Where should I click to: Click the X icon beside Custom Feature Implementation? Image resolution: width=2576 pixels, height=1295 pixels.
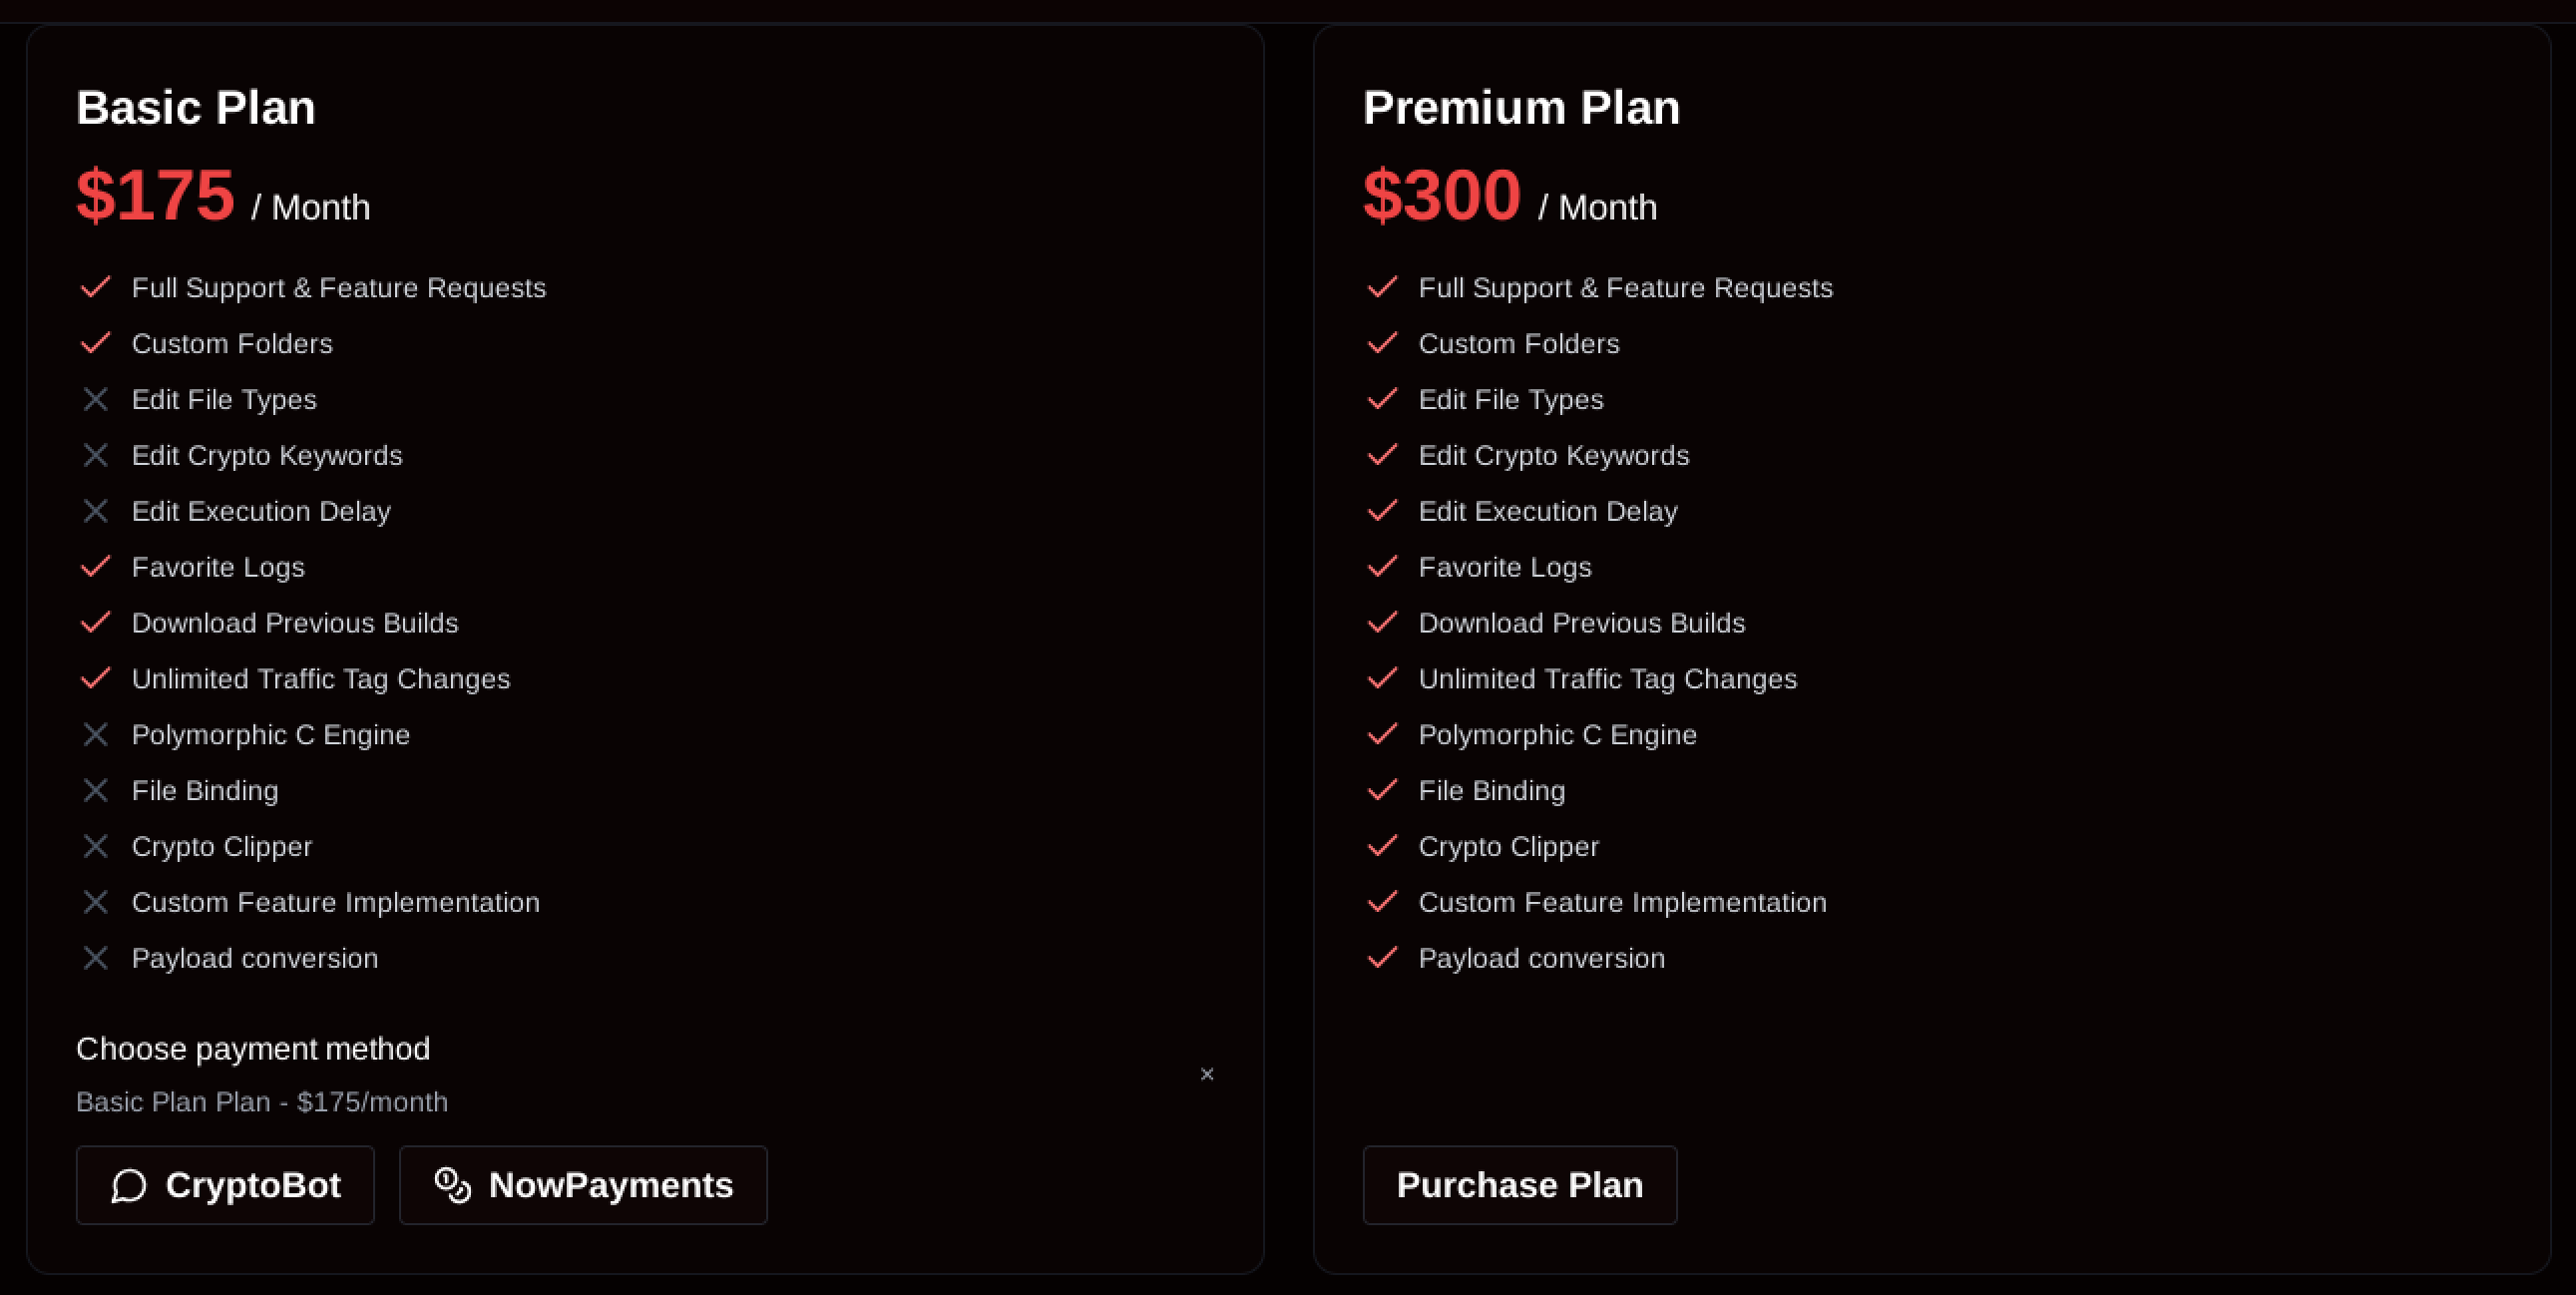[95, 902]
